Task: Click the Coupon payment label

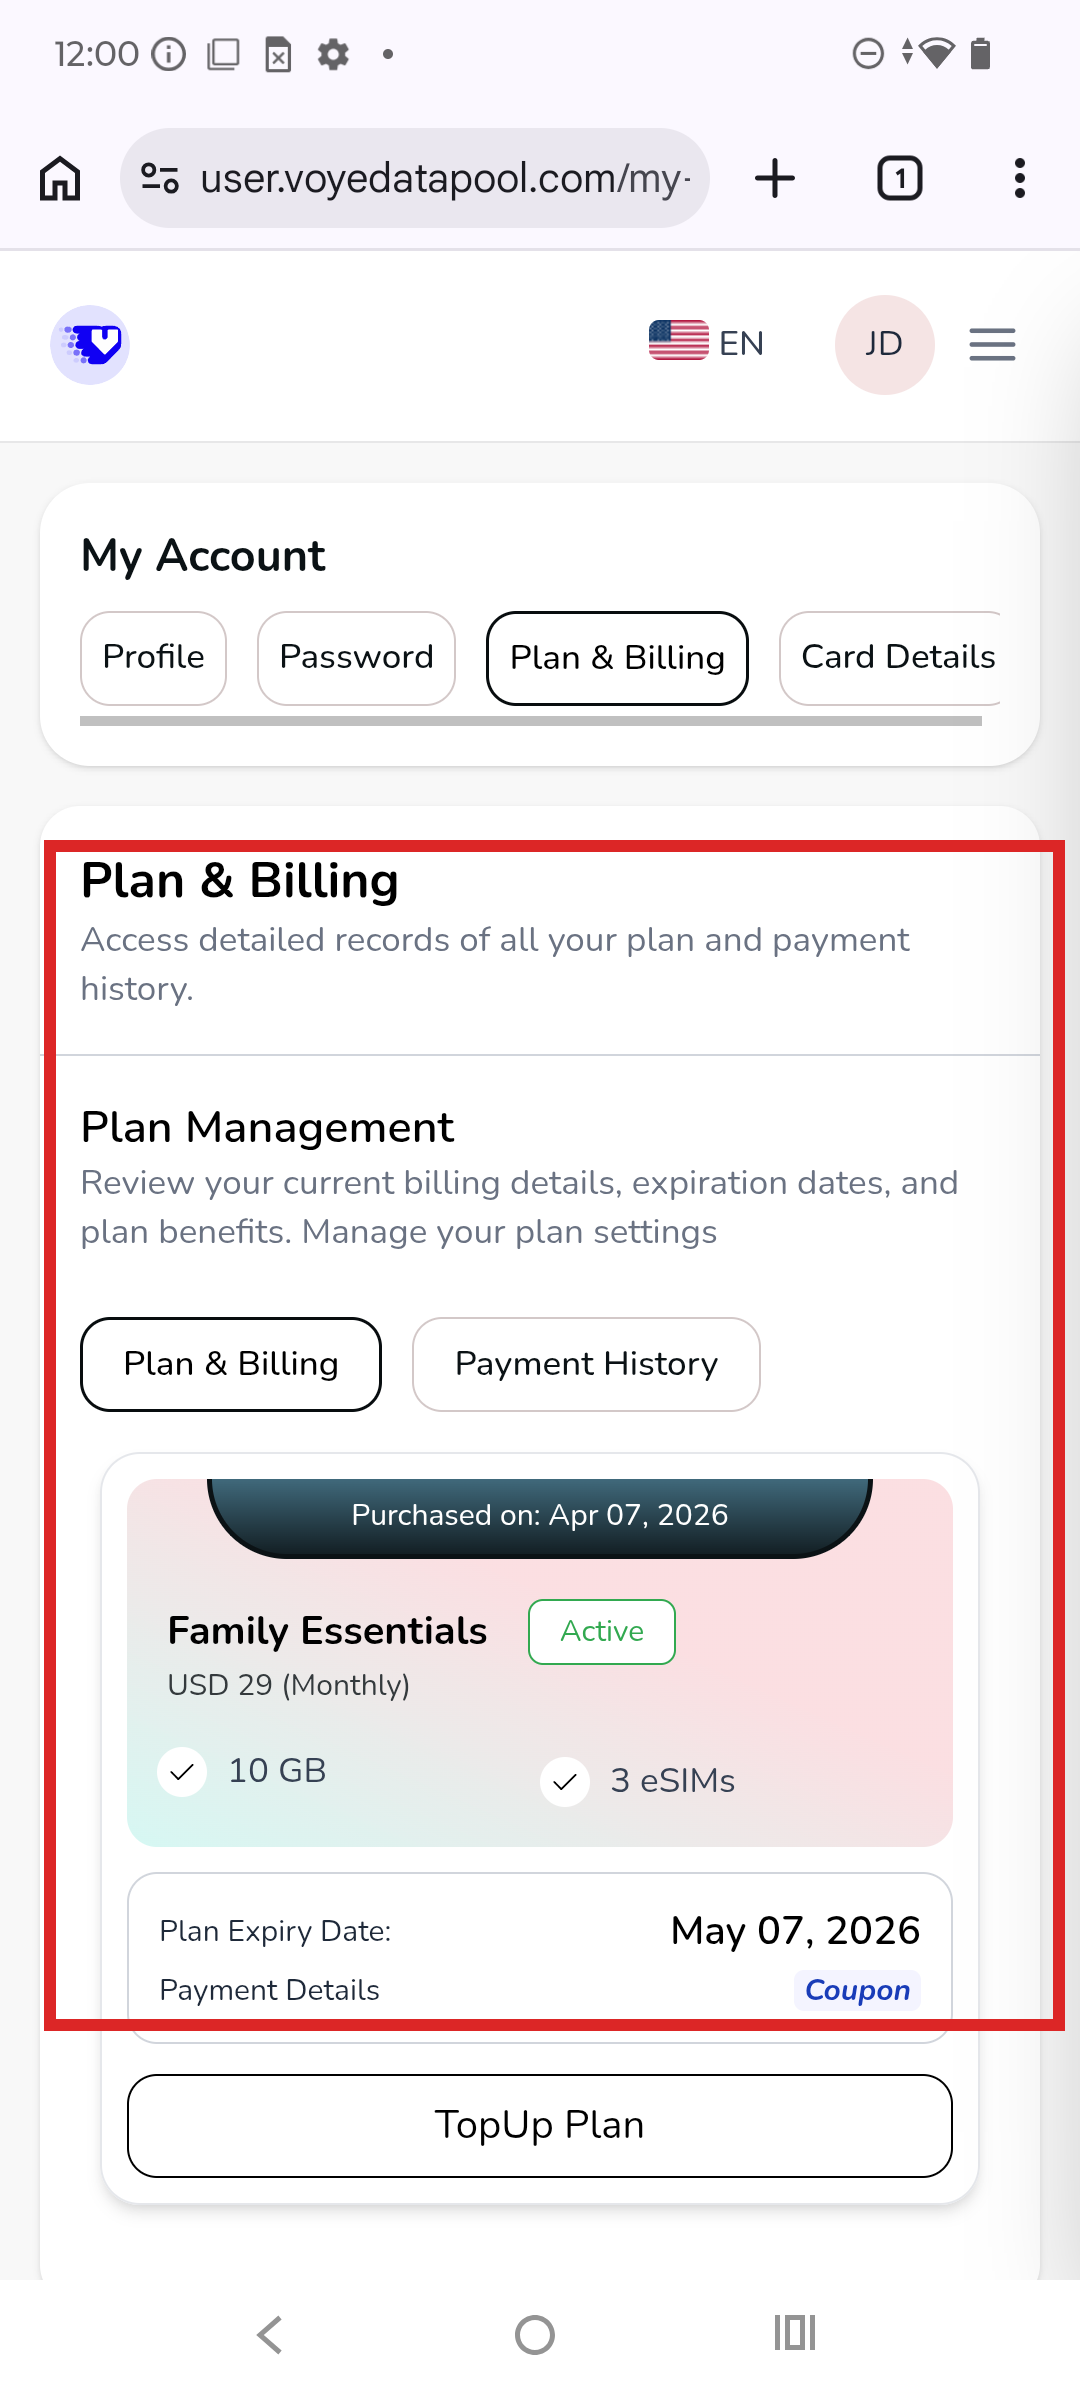Action: (x=857, y=1990)
